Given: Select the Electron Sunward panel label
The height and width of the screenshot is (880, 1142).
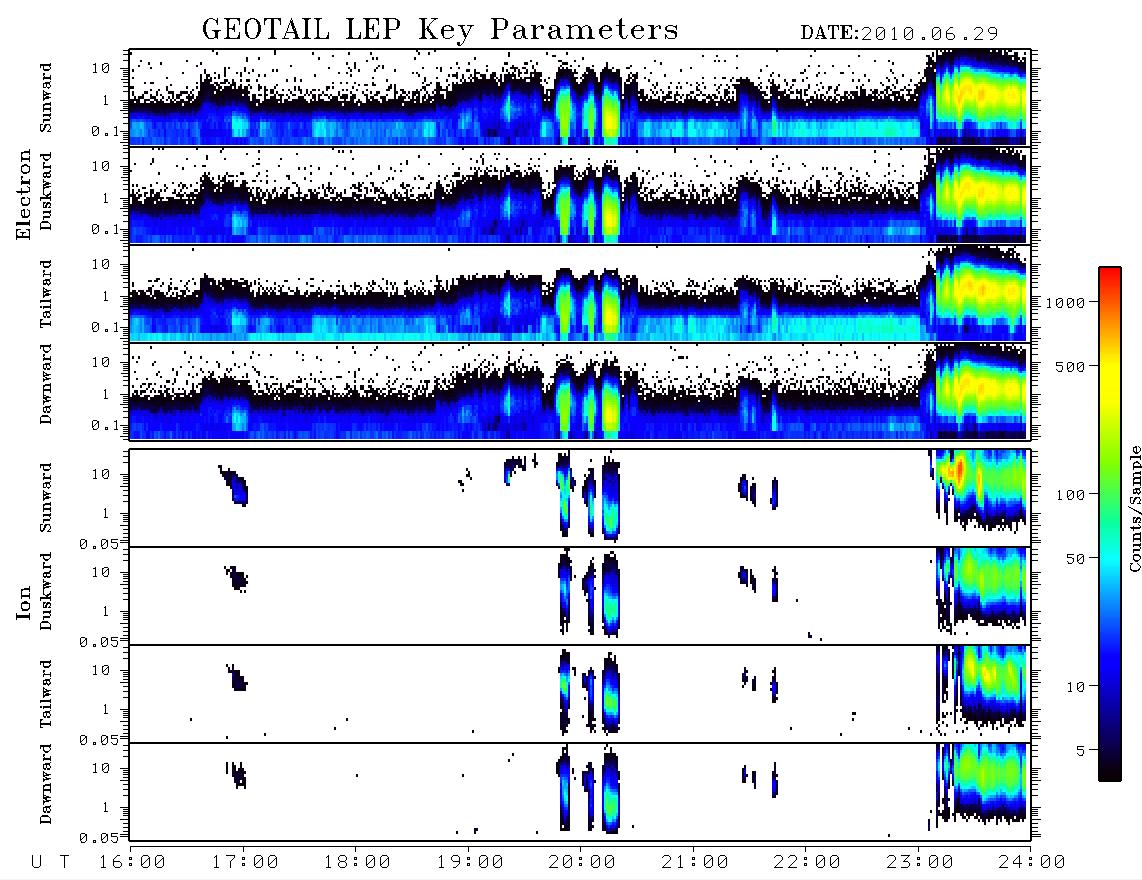Looking at the screenshot, I should point(46,97).
